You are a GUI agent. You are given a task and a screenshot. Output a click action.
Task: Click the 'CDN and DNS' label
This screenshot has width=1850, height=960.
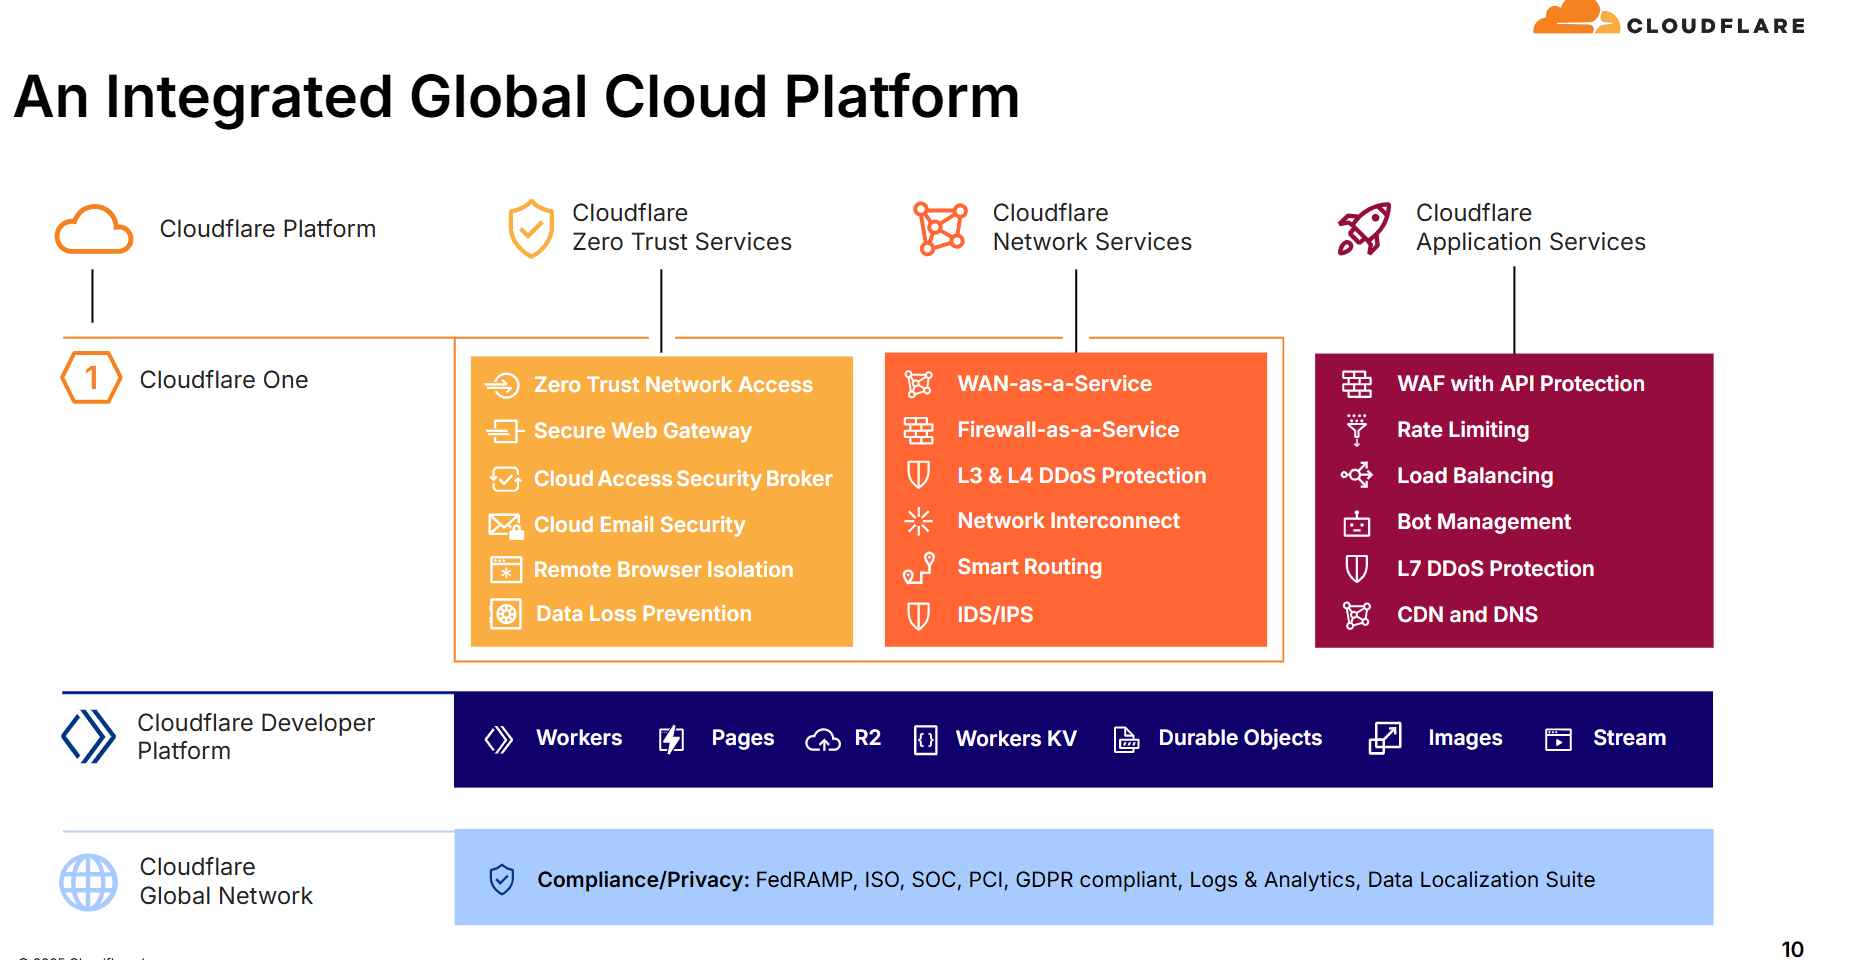coord(1468,615)
